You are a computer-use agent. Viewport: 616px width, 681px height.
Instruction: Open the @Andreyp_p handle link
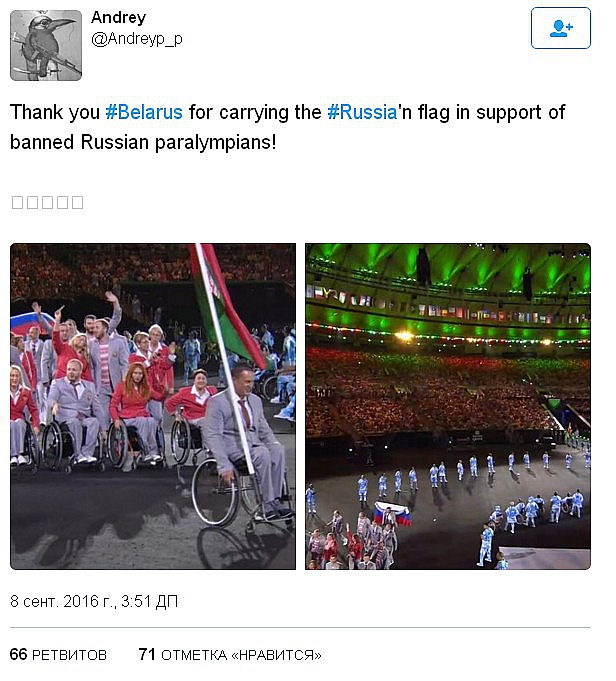click(x=137, y=39)
